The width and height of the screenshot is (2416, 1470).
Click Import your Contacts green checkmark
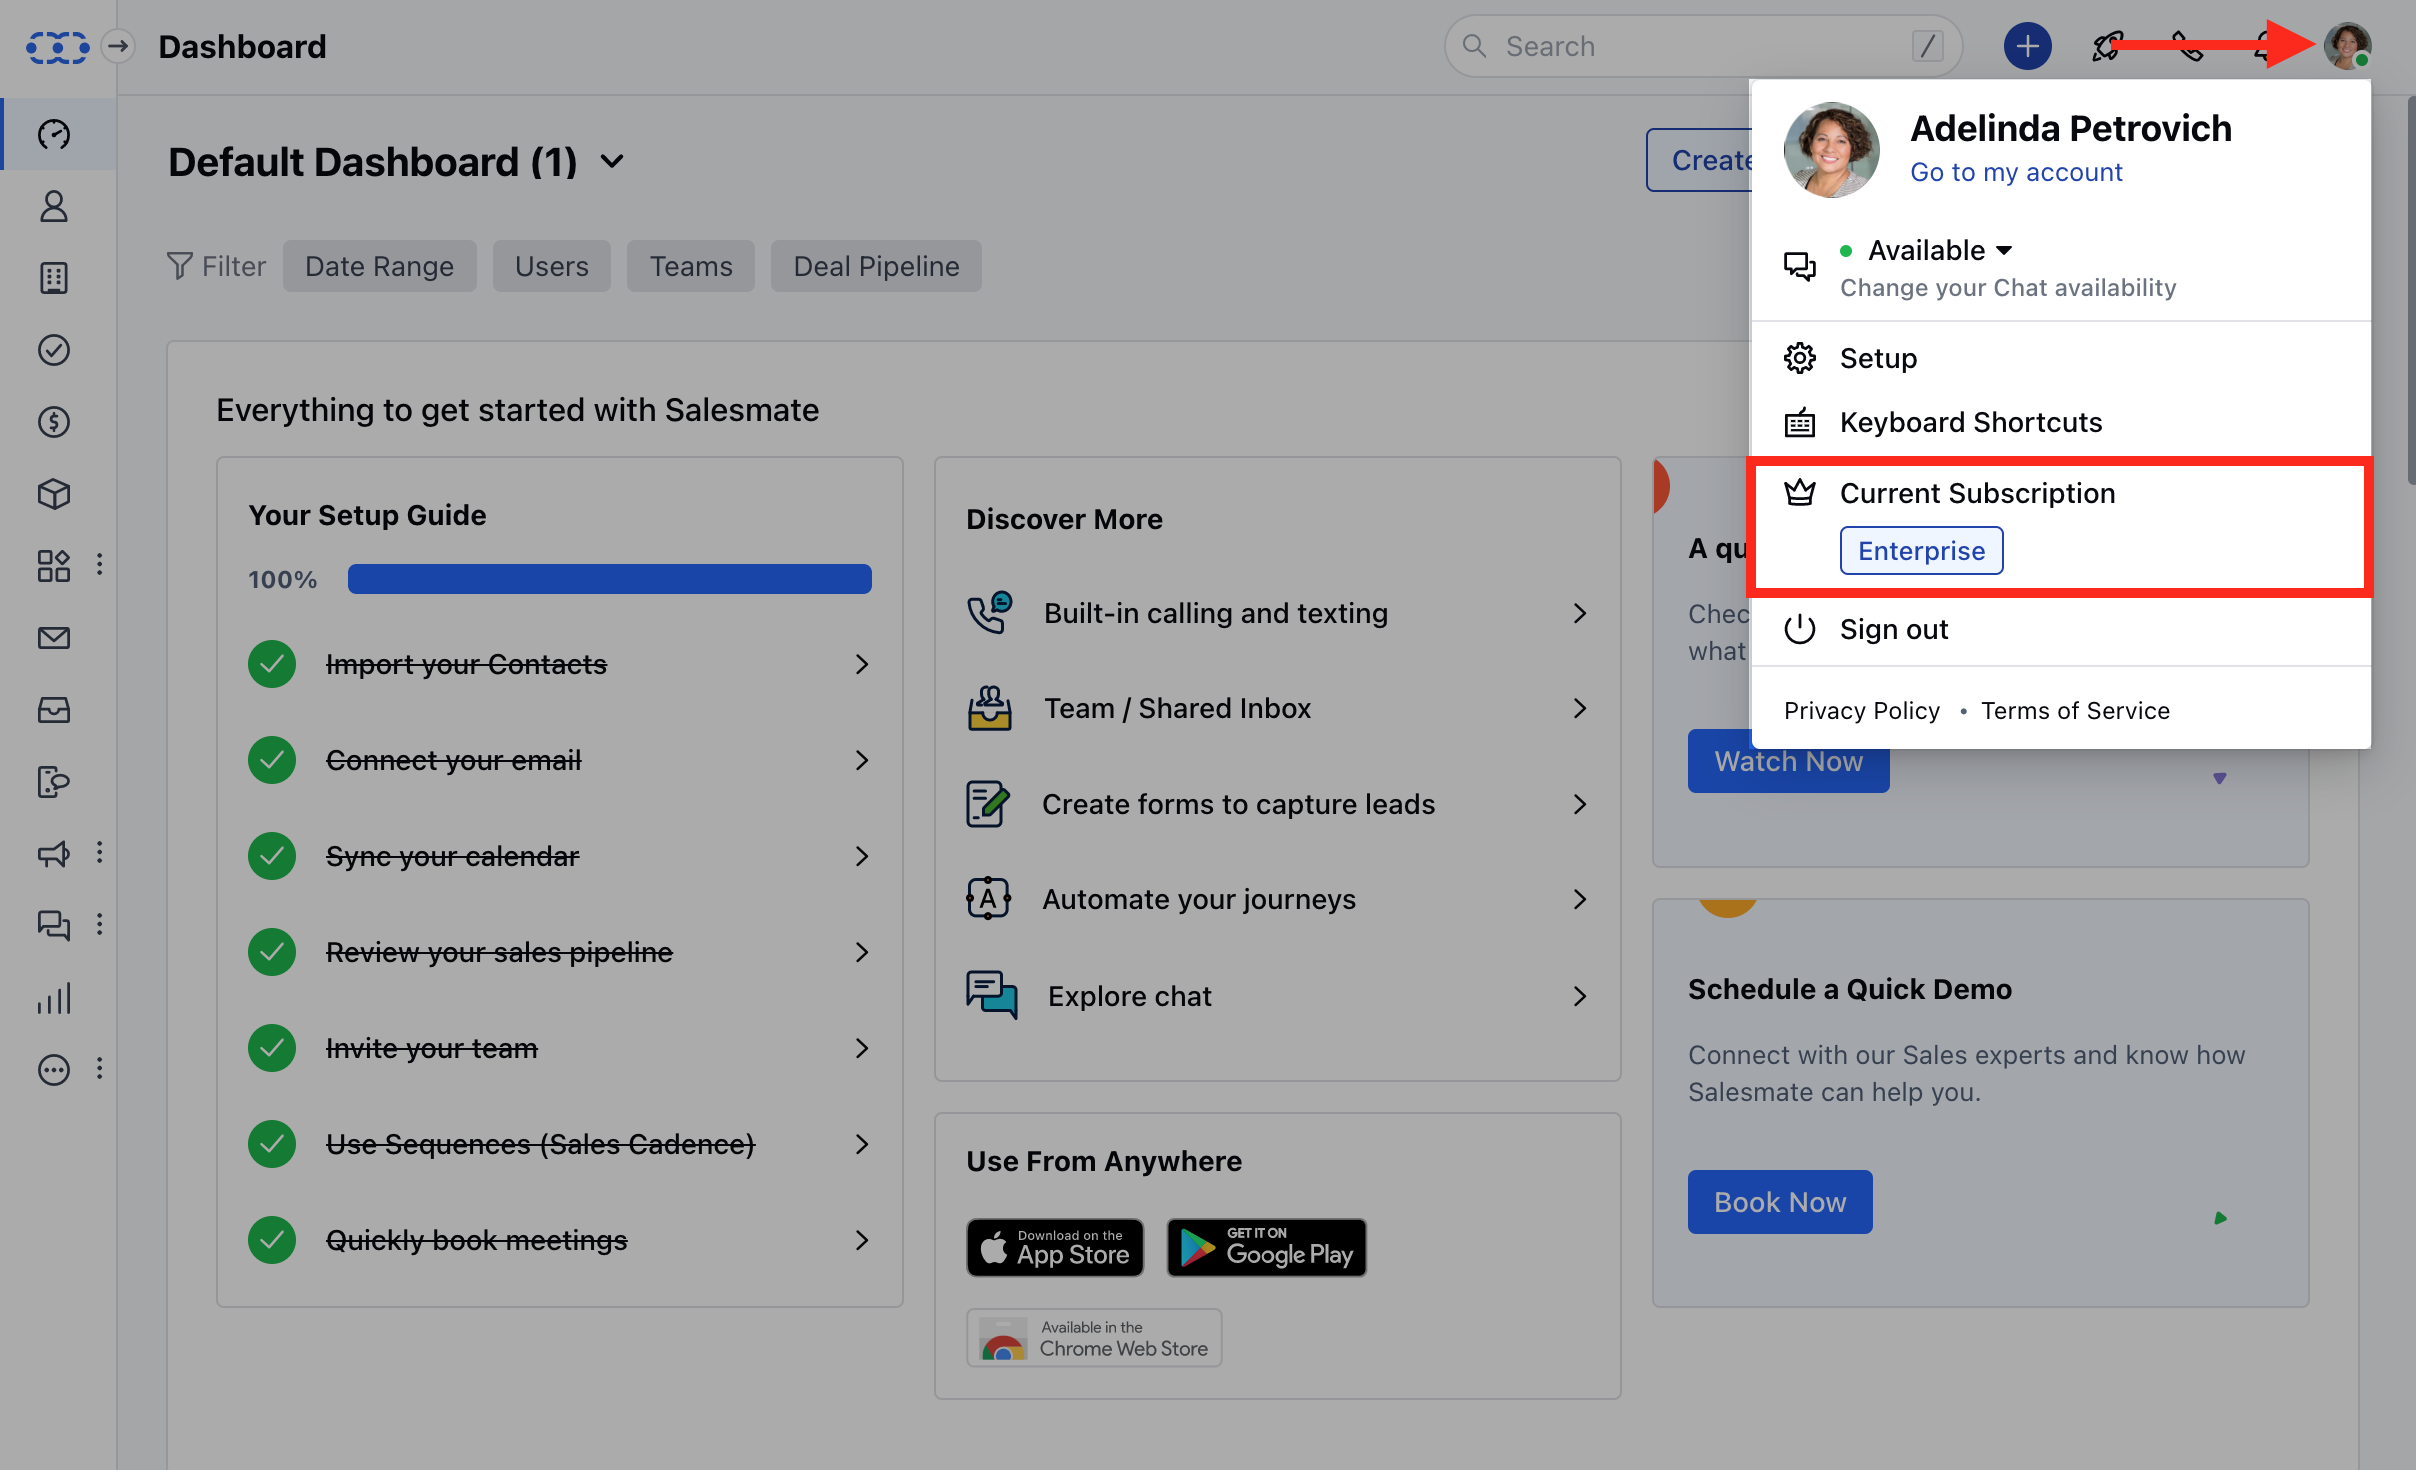[272, 664]
